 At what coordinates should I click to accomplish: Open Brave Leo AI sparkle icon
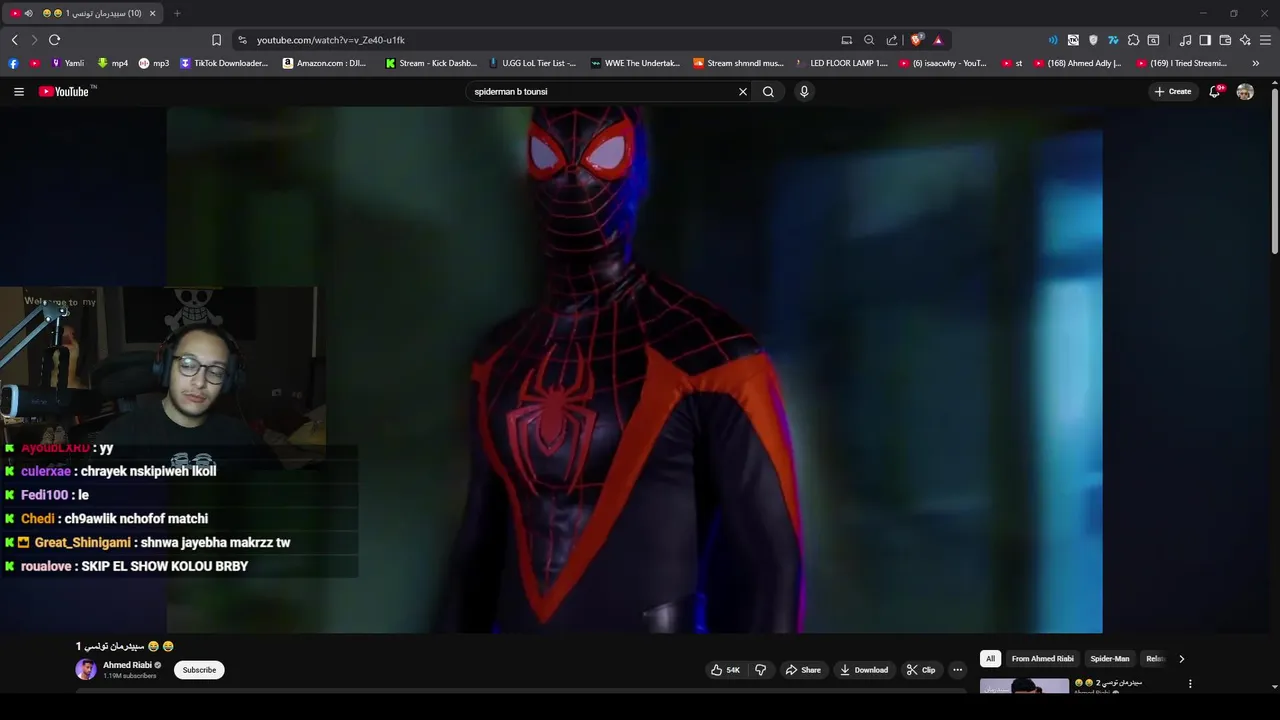click(1245, 40)
